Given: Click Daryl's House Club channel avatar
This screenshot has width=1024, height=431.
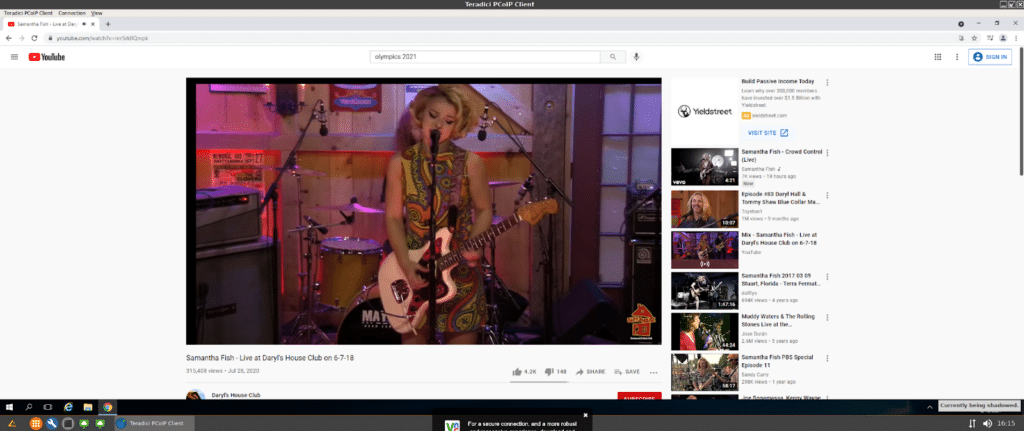Looking at the screenshot, I should pos(195,395).
